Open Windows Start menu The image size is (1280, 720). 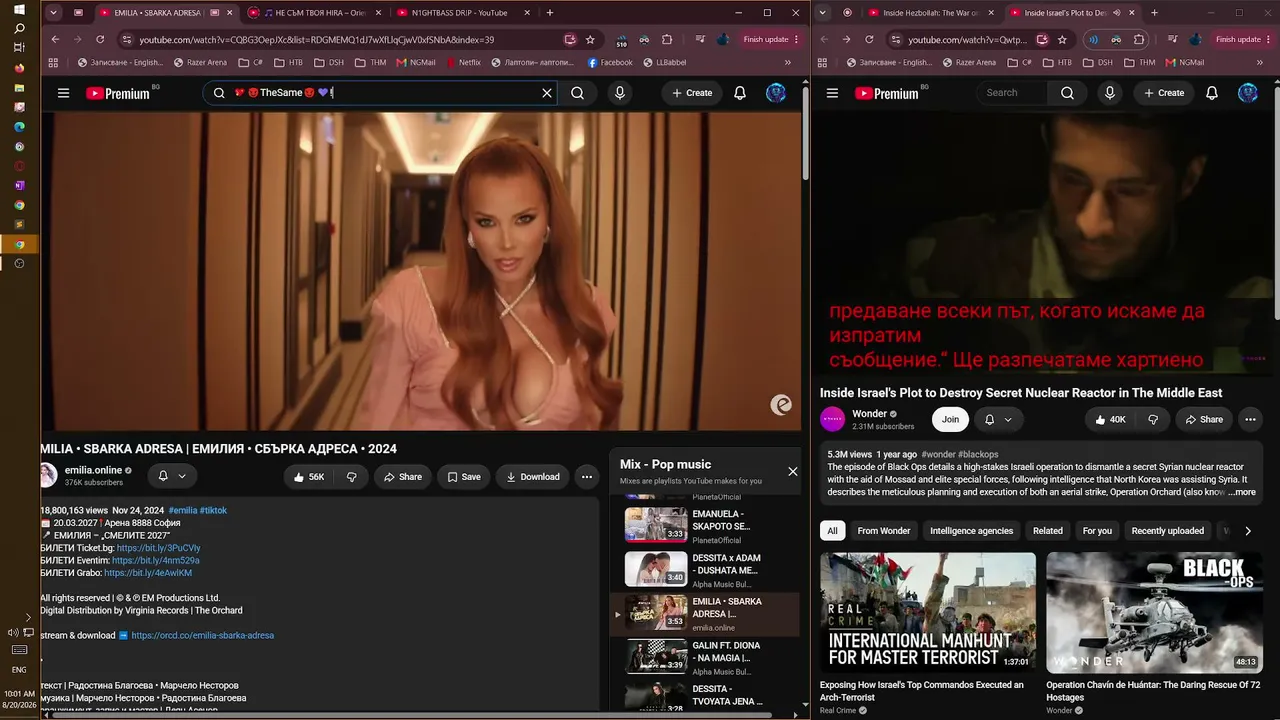[x=19, y=9]
